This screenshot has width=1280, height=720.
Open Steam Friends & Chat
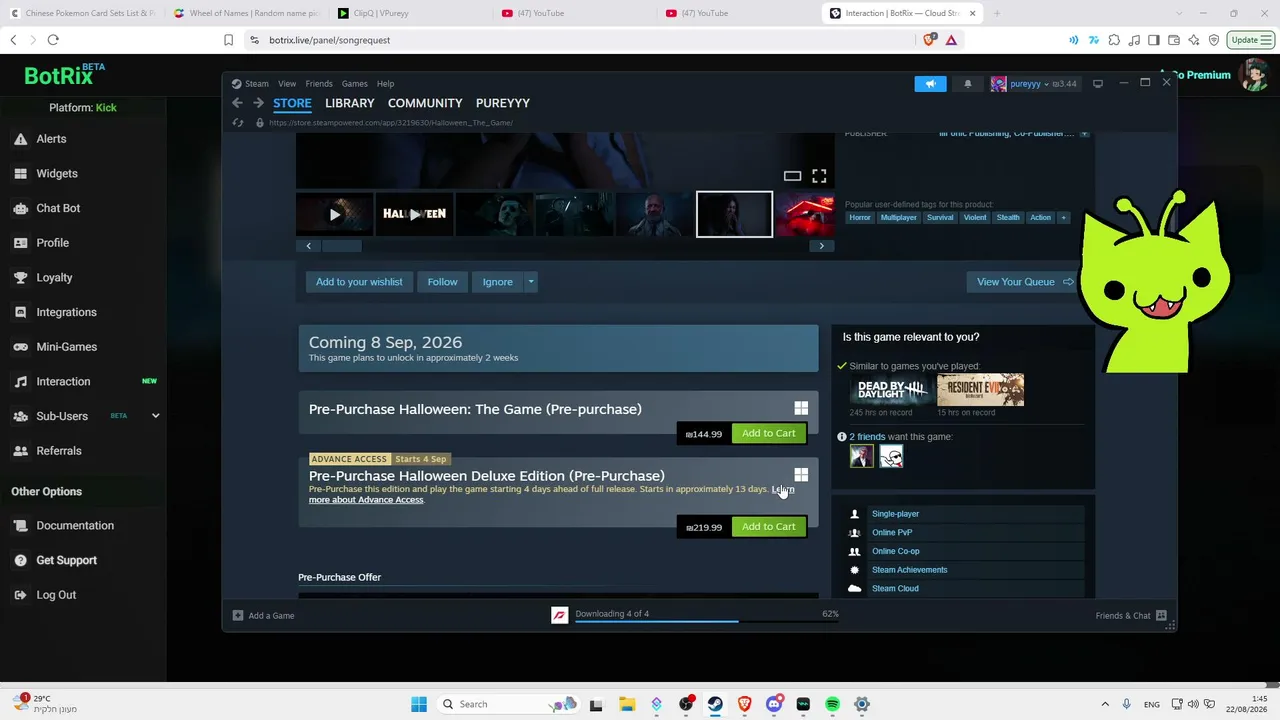click(1131, 616)
